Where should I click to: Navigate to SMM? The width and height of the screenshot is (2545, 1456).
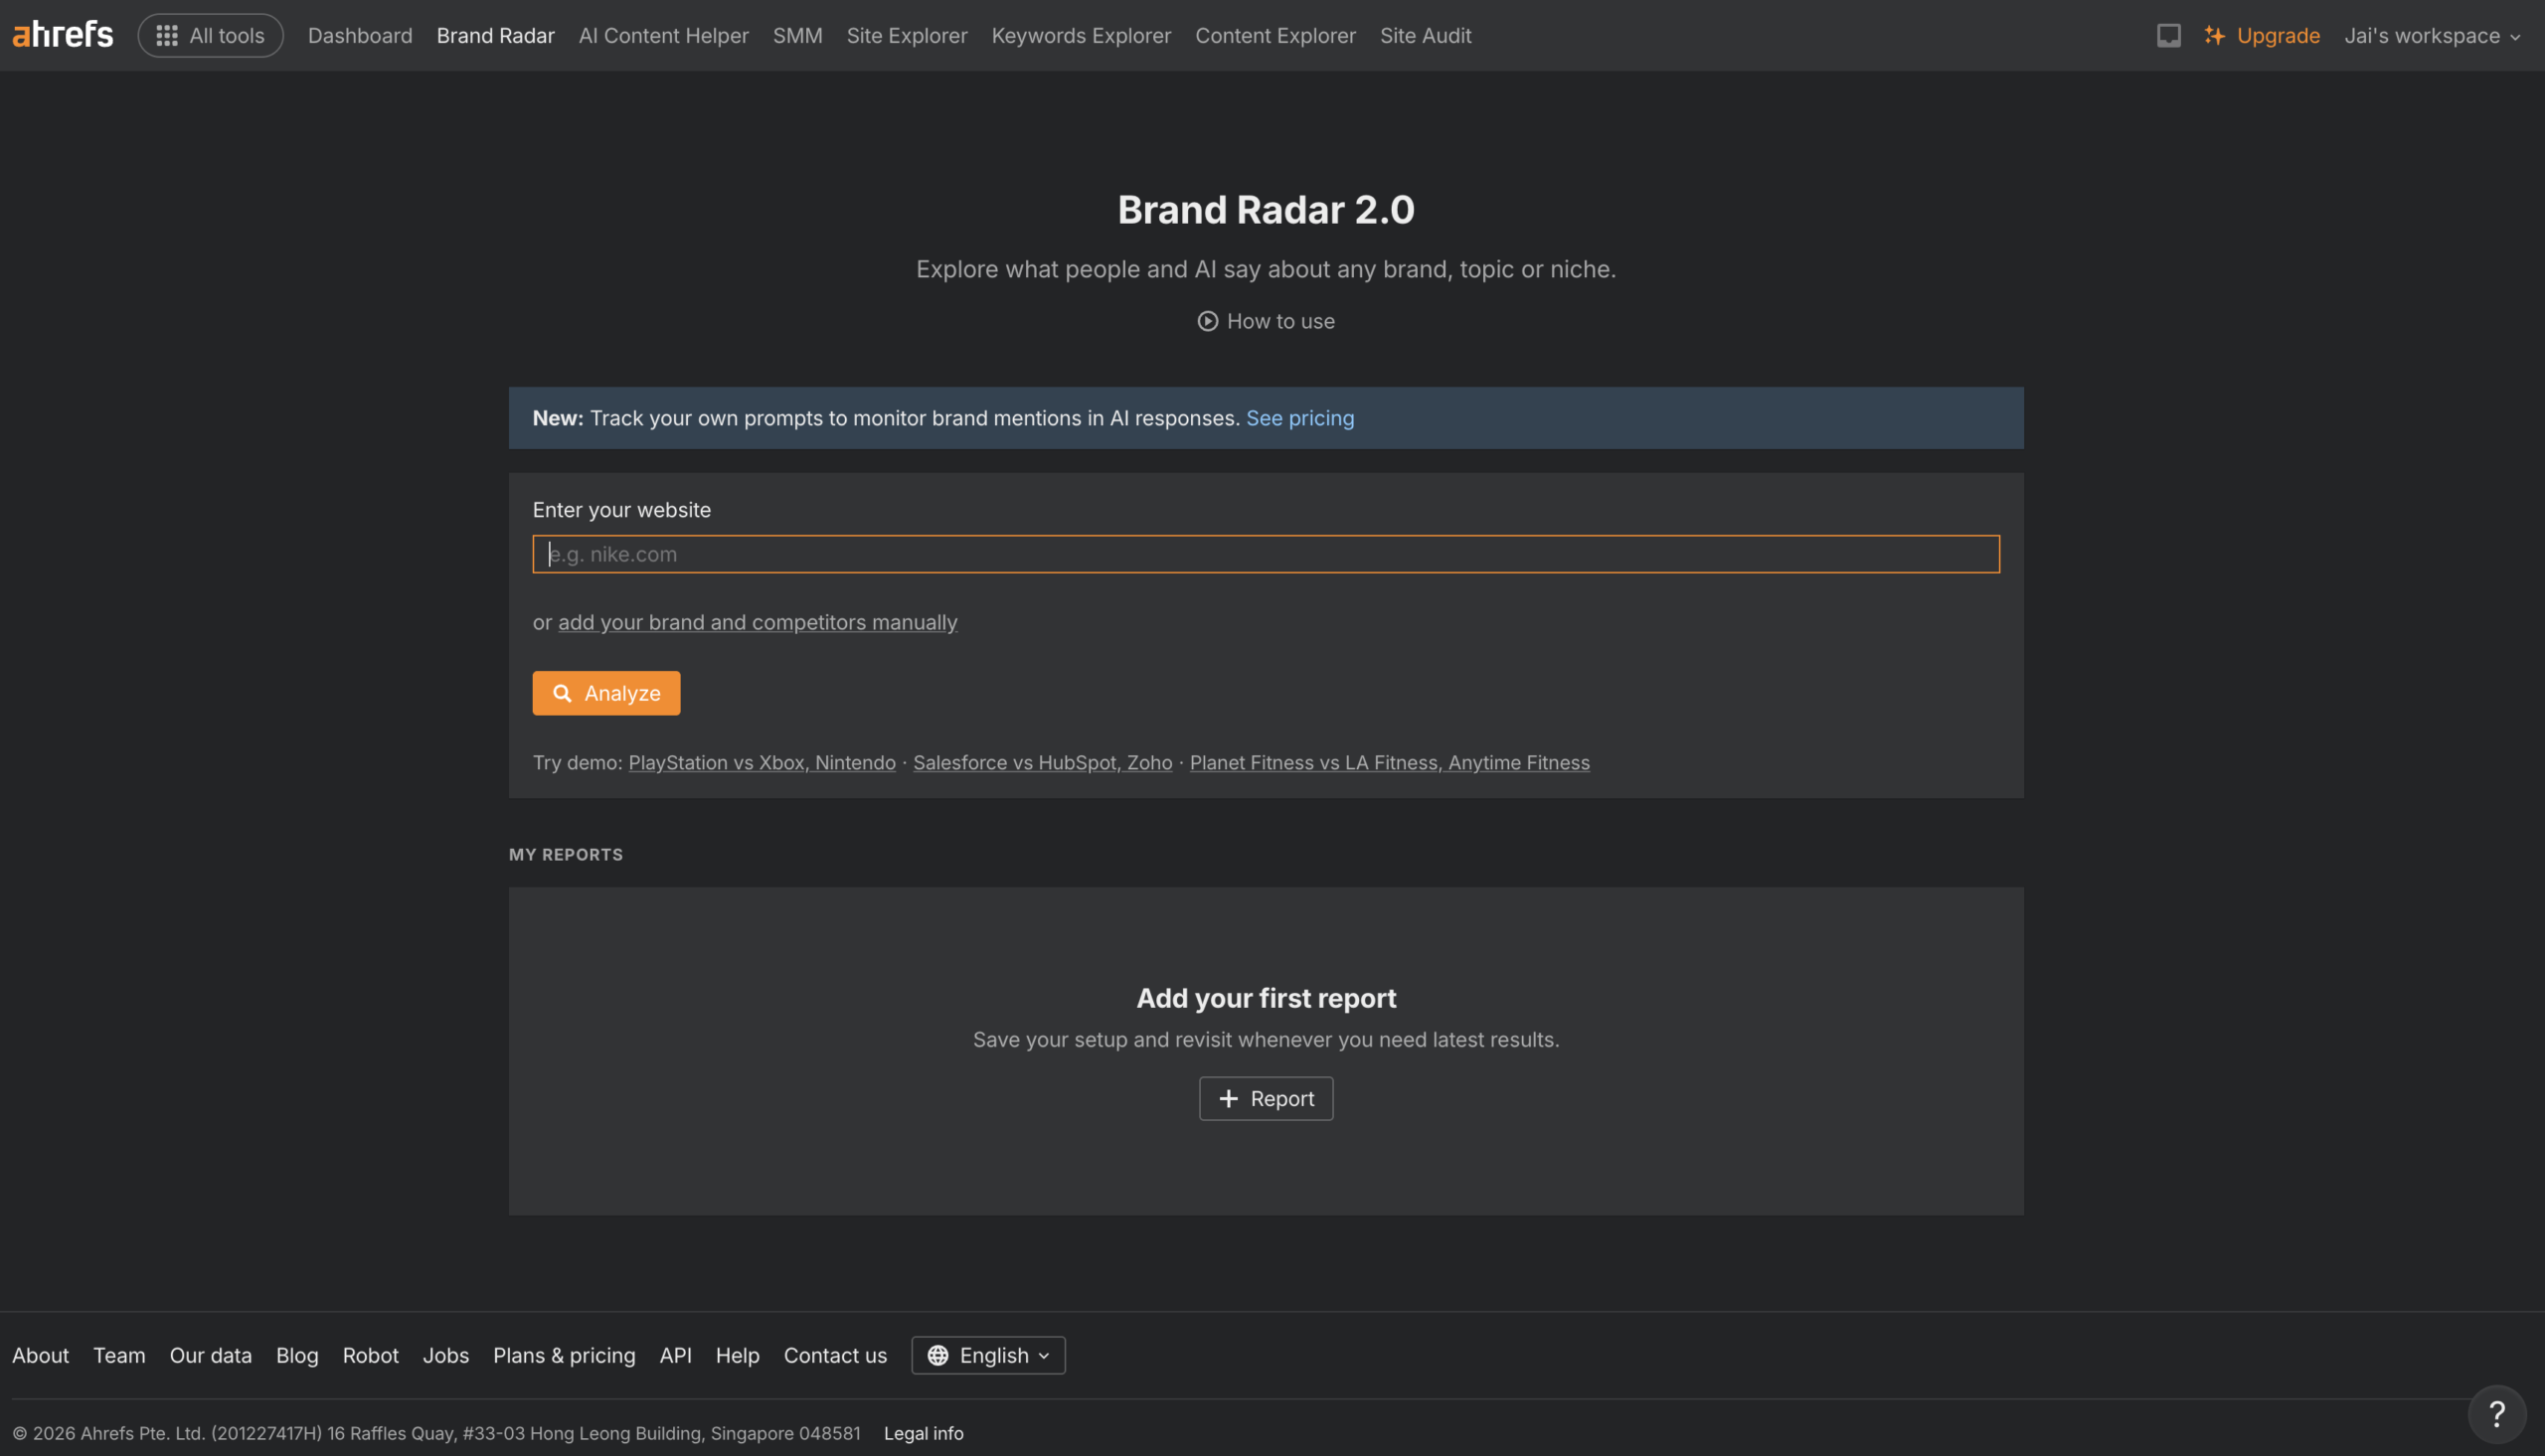[798, 35]
